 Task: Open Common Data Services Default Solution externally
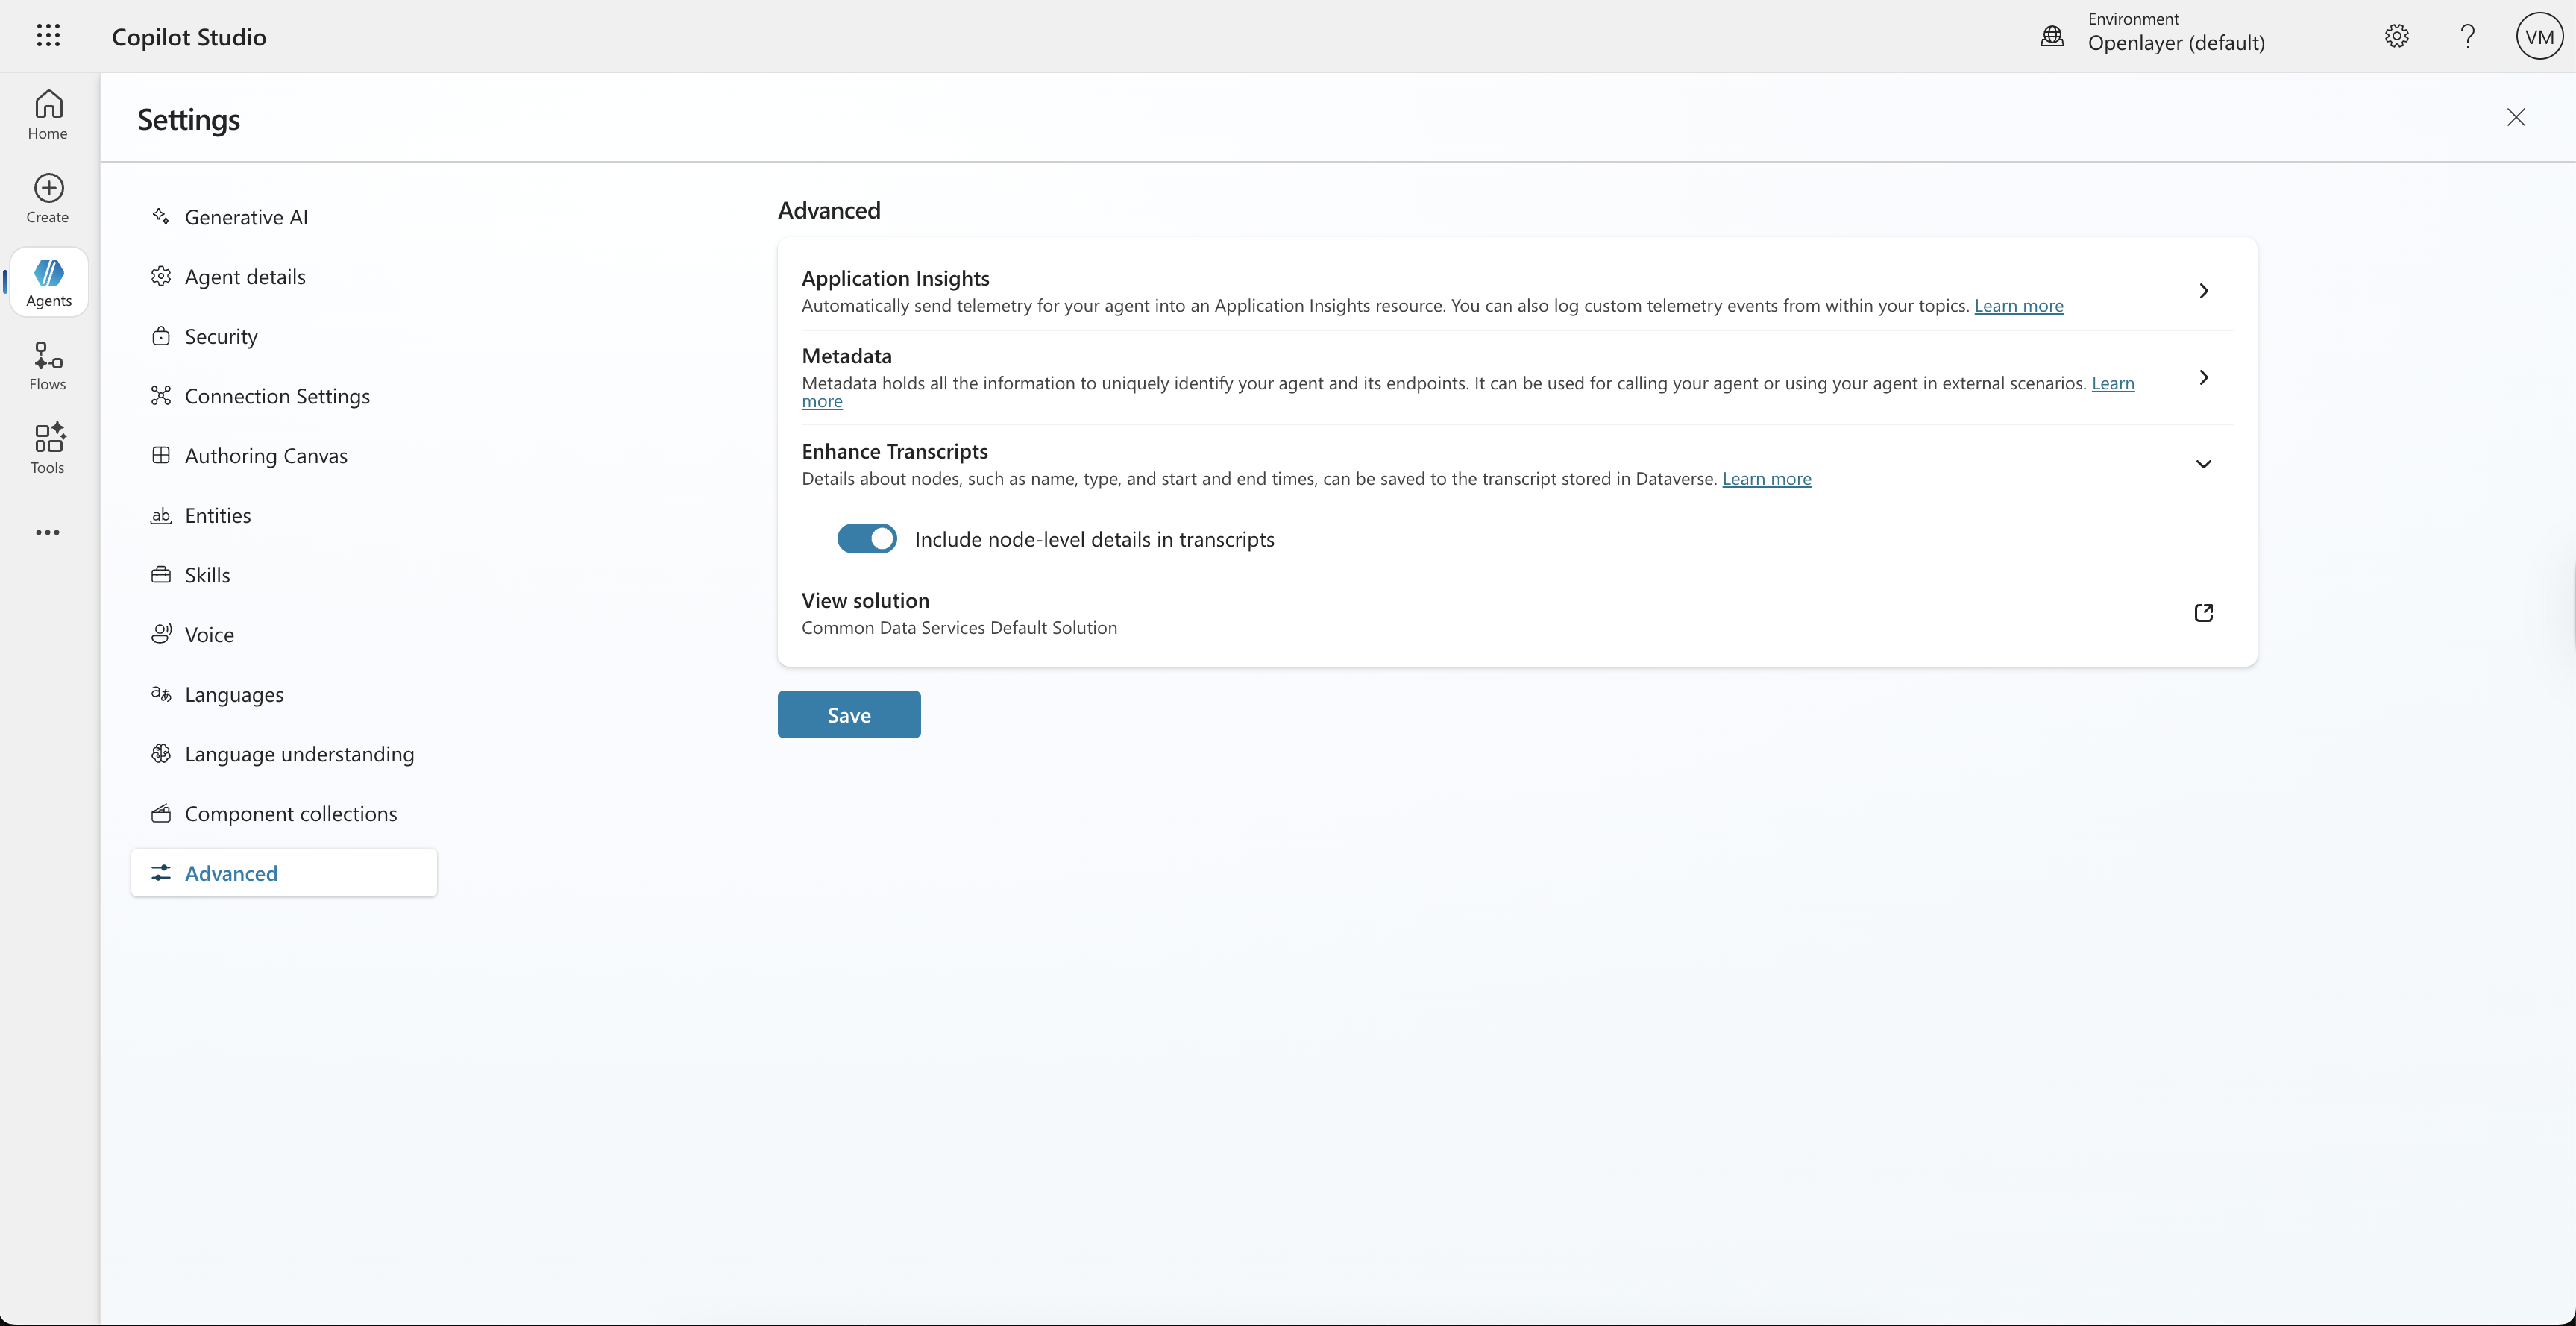click(2203, 612)
